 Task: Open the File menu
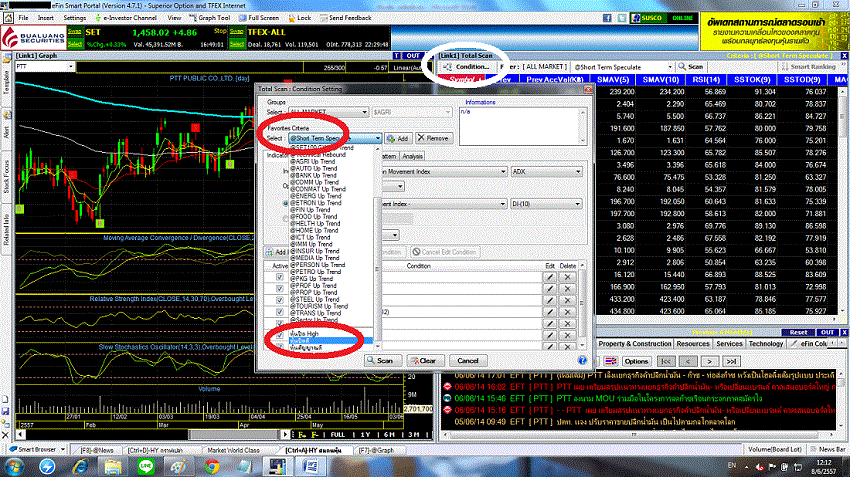coord(23,18)
